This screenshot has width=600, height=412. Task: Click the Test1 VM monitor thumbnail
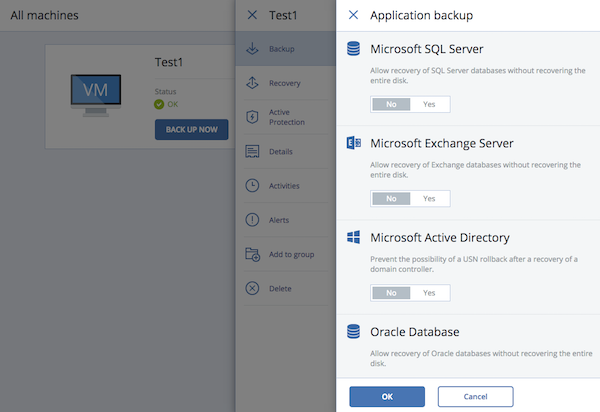95,90
